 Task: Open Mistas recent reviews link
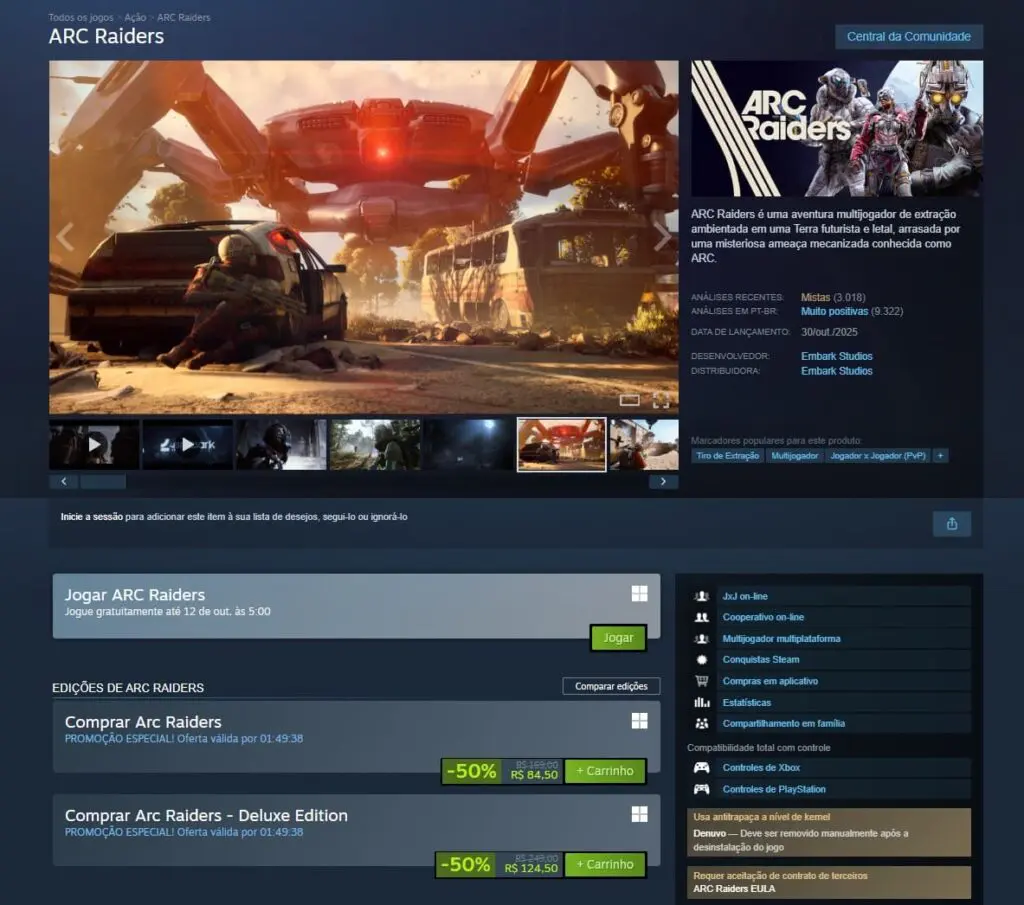point(816,297)
